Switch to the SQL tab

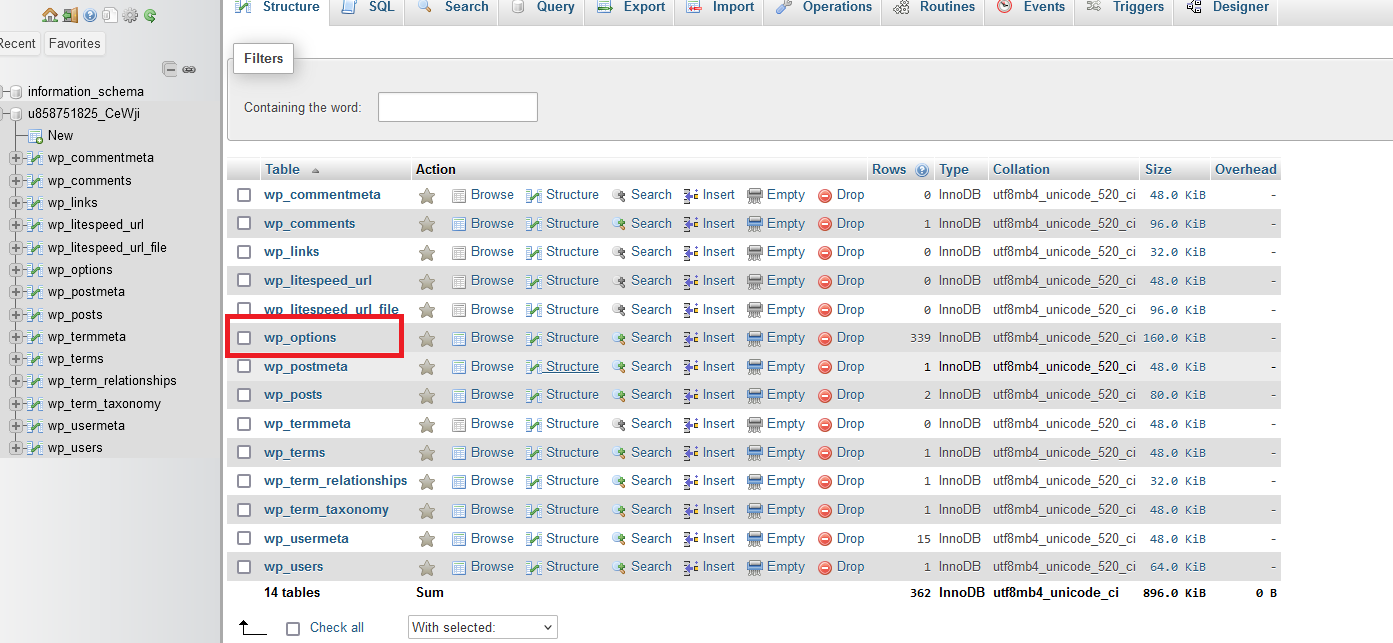click(368, 8)
